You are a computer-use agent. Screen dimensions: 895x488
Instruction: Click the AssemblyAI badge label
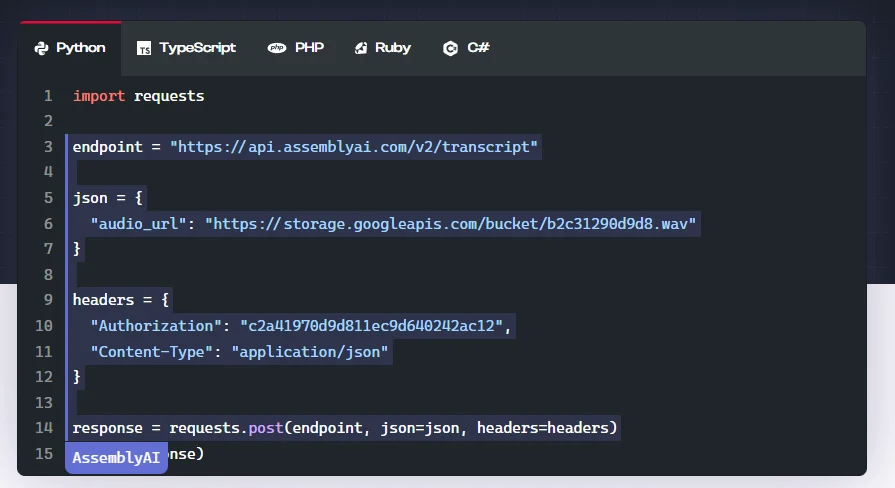pyautogui.click(x=115, y=458)
